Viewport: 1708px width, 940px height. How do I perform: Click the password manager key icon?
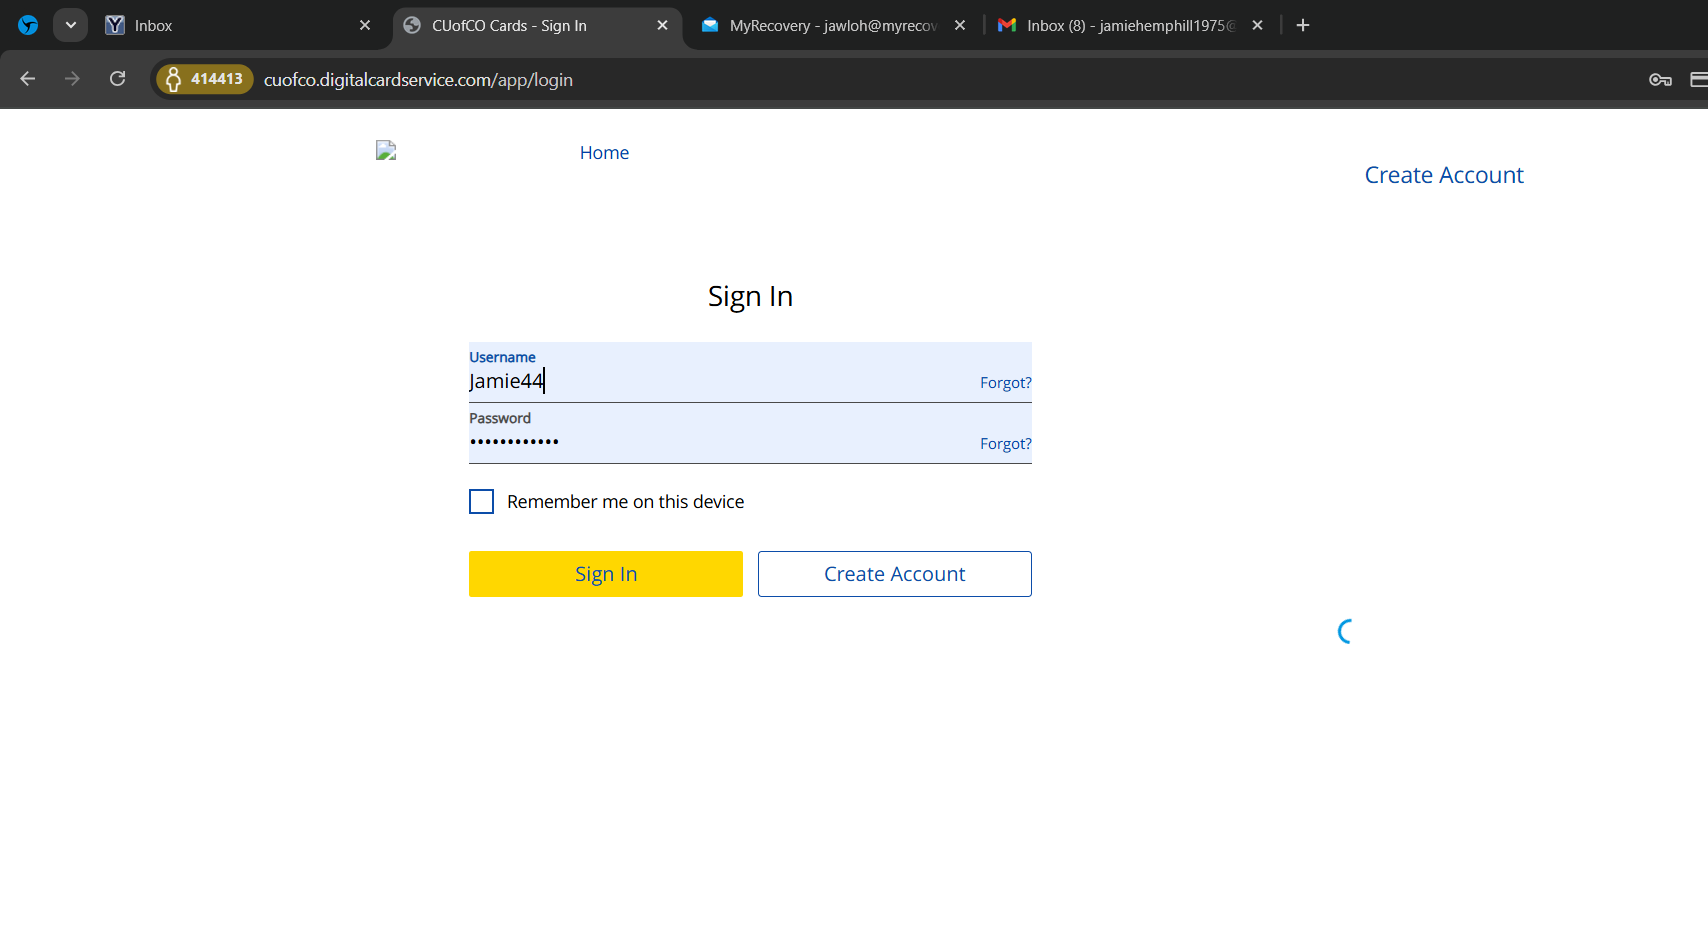[x=1660, y=80]
